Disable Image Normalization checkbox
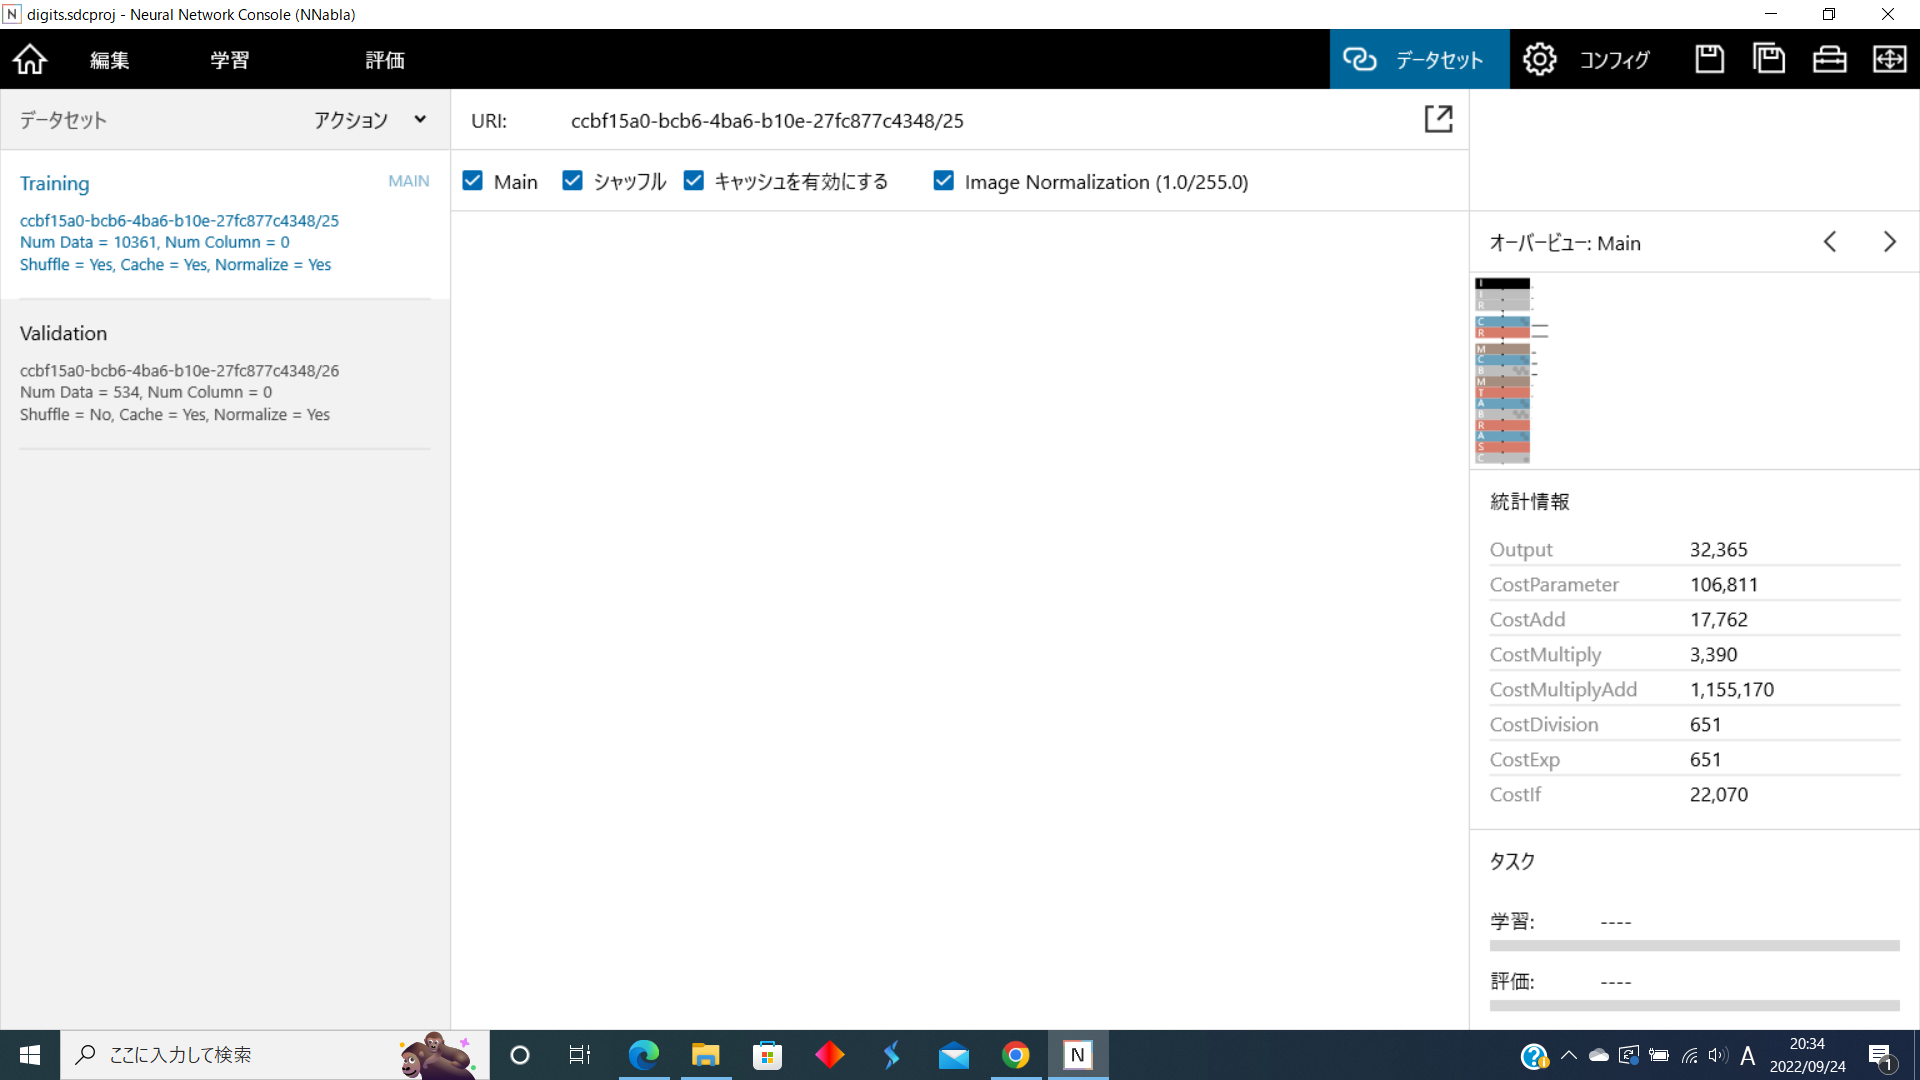1920x1080 pixels. [x=943, y=181]
